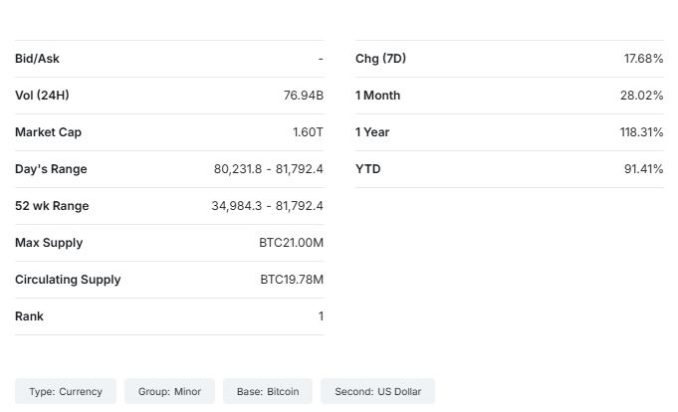Click the 76.94B volume value

click(x=303, y=96)
